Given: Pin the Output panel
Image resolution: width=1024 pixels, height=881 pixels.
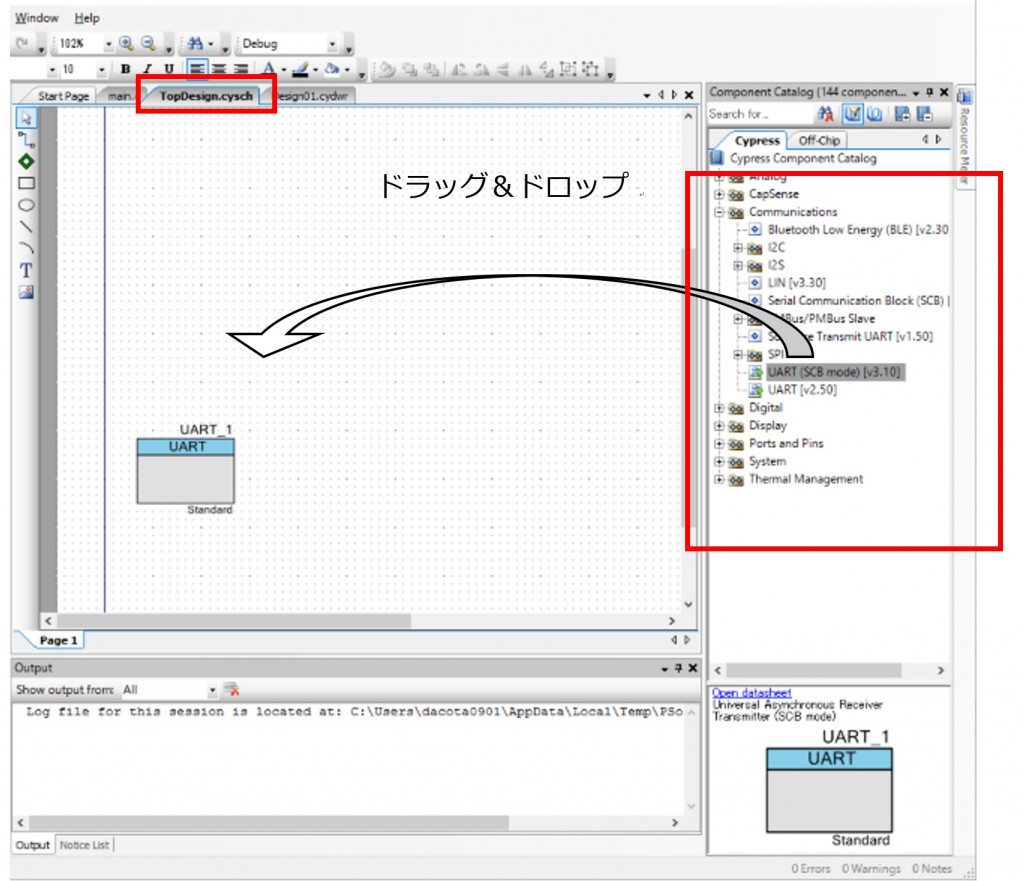Looking at the screenshot, I should coord(679,668).
